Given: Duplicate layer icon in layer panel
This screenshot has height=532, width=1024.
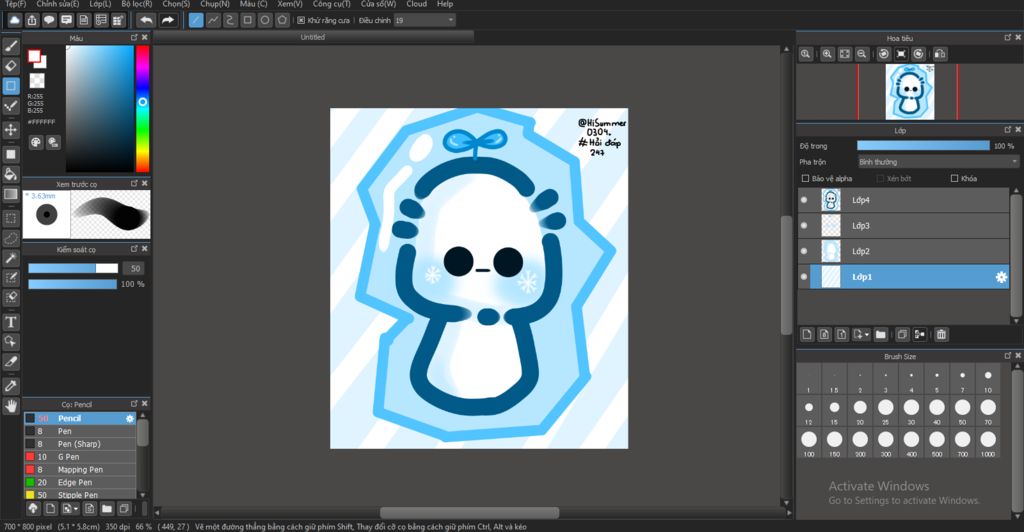Looking at the screenshot, I should pos(902,334).
